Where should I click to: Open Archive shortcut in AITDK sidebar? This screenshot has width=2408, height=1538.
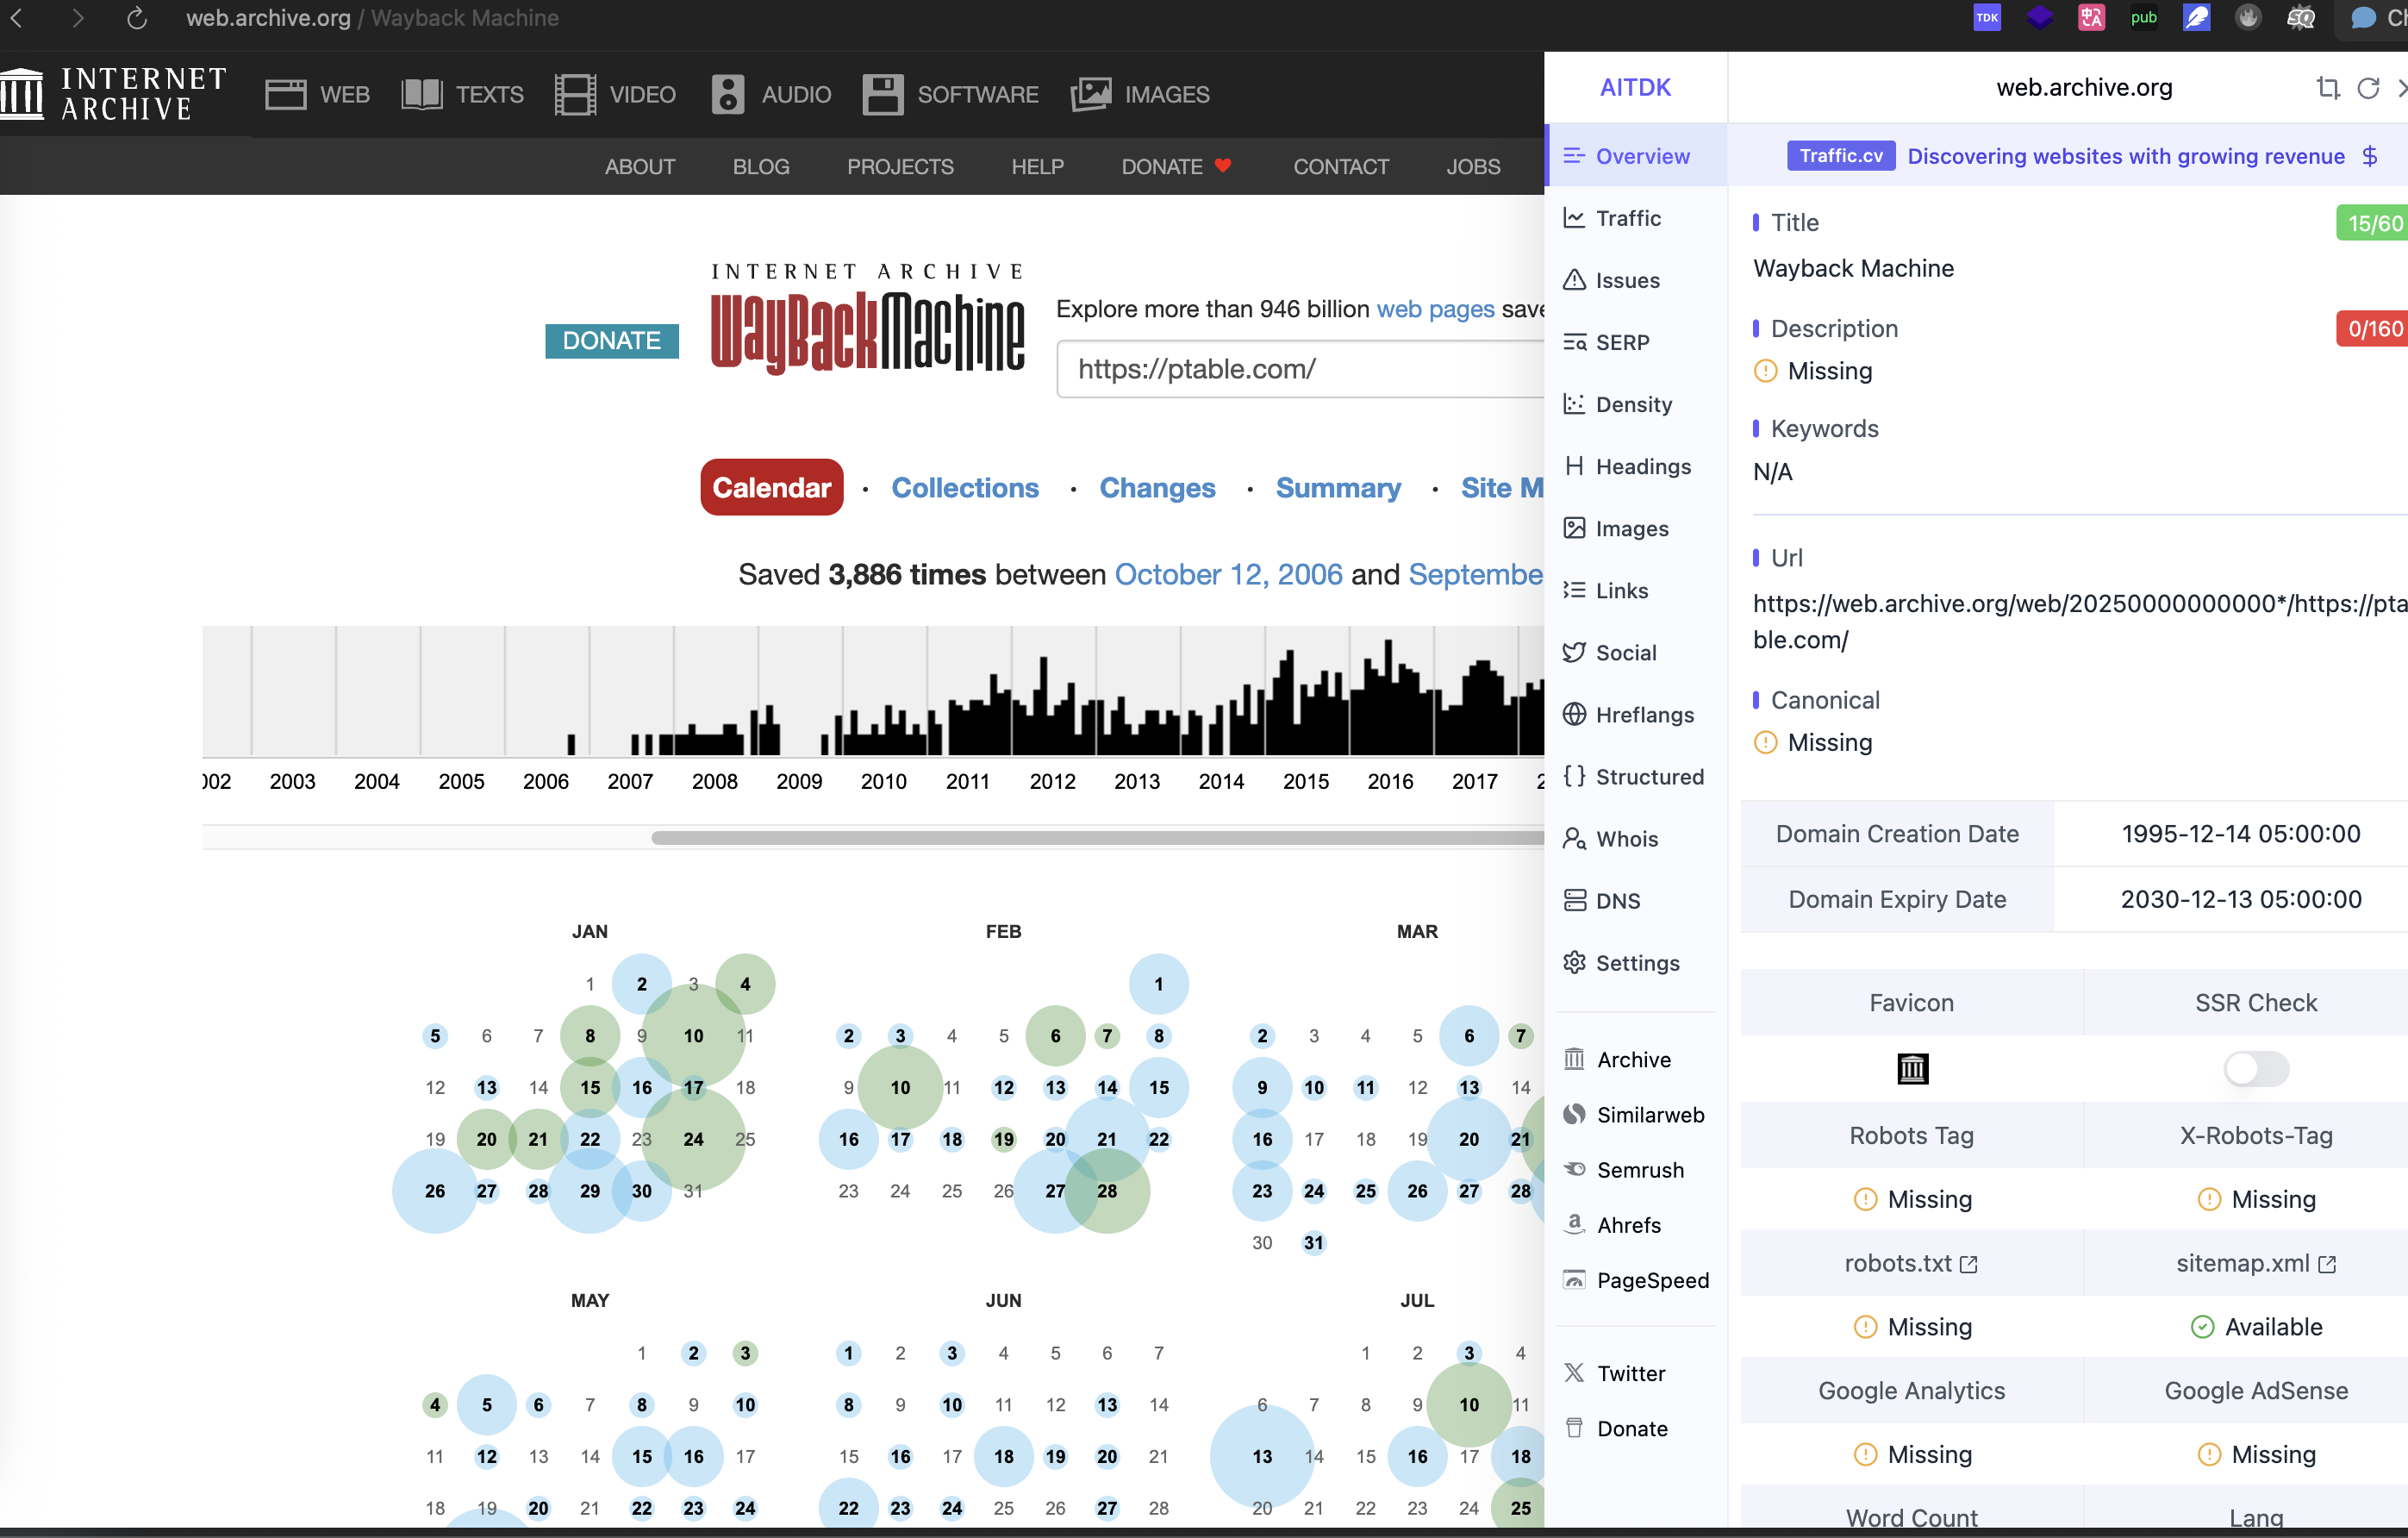tap(1636, 1059)
